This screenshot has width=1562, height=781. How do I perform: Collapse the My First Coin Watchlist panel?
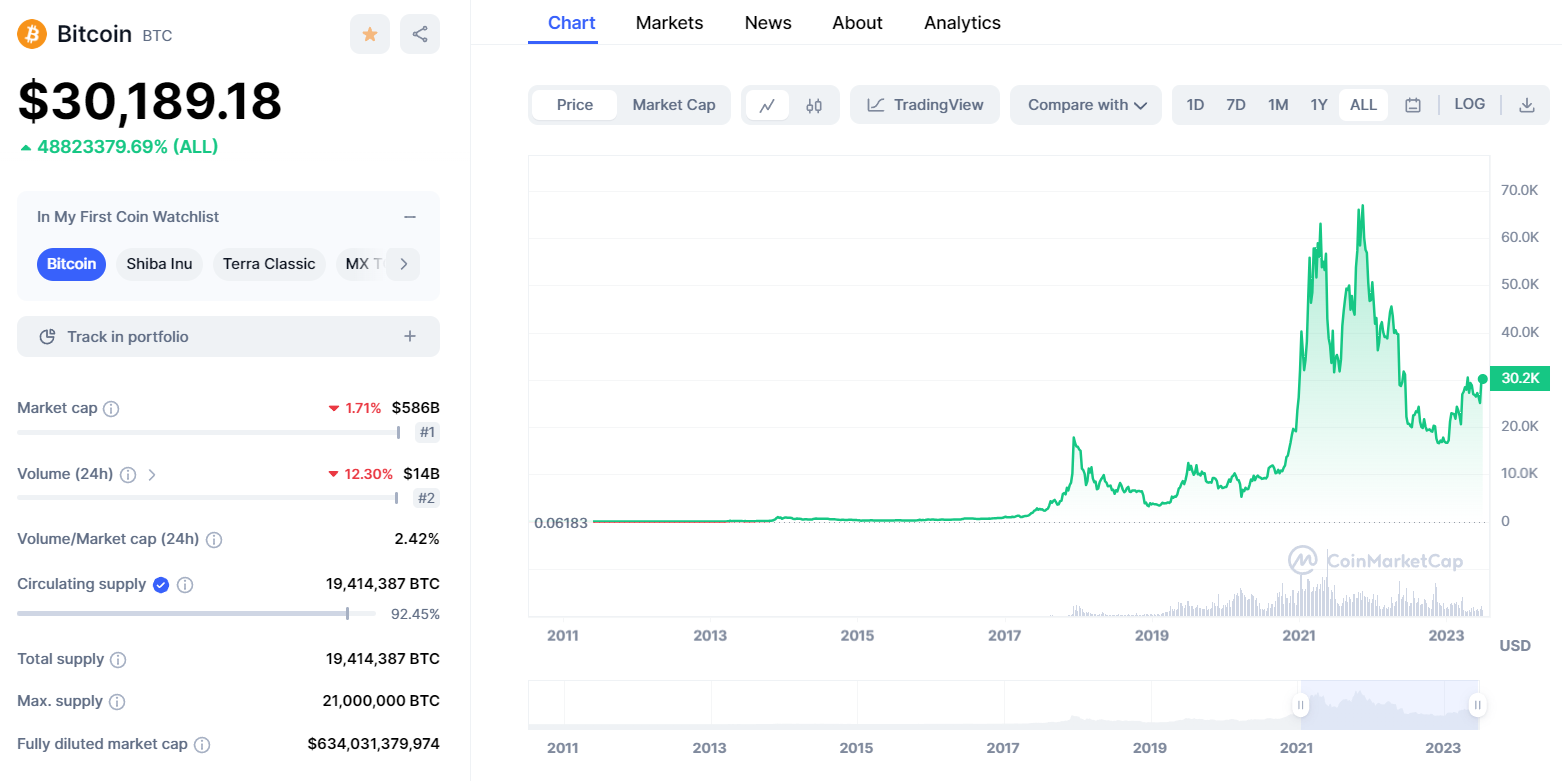[x=410, y=217]
